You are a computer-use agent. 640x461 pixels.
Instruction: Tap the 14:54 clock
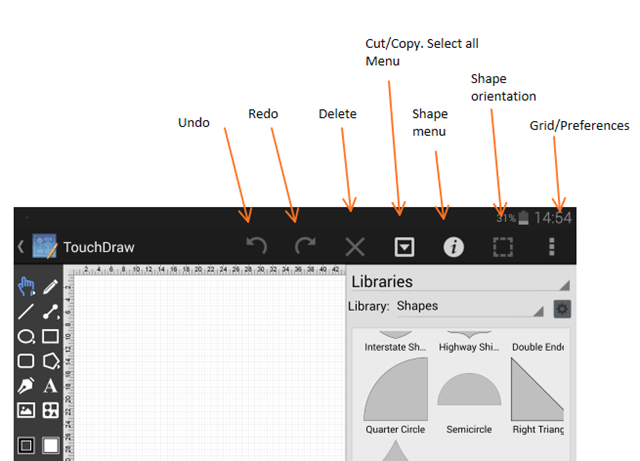553,218
